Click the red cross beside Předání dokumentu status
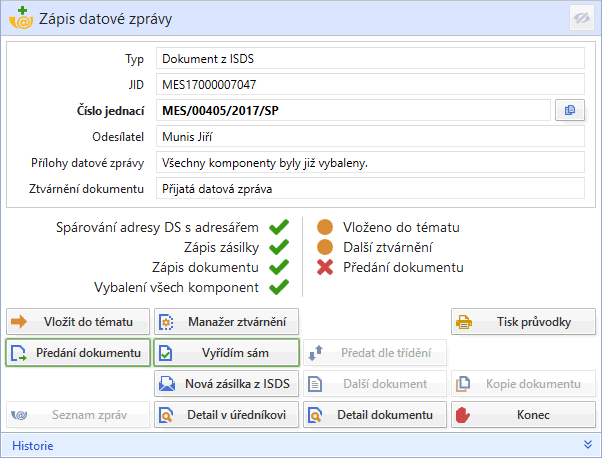Viewport: 602px width, 458px height. (x=324, y=267)
